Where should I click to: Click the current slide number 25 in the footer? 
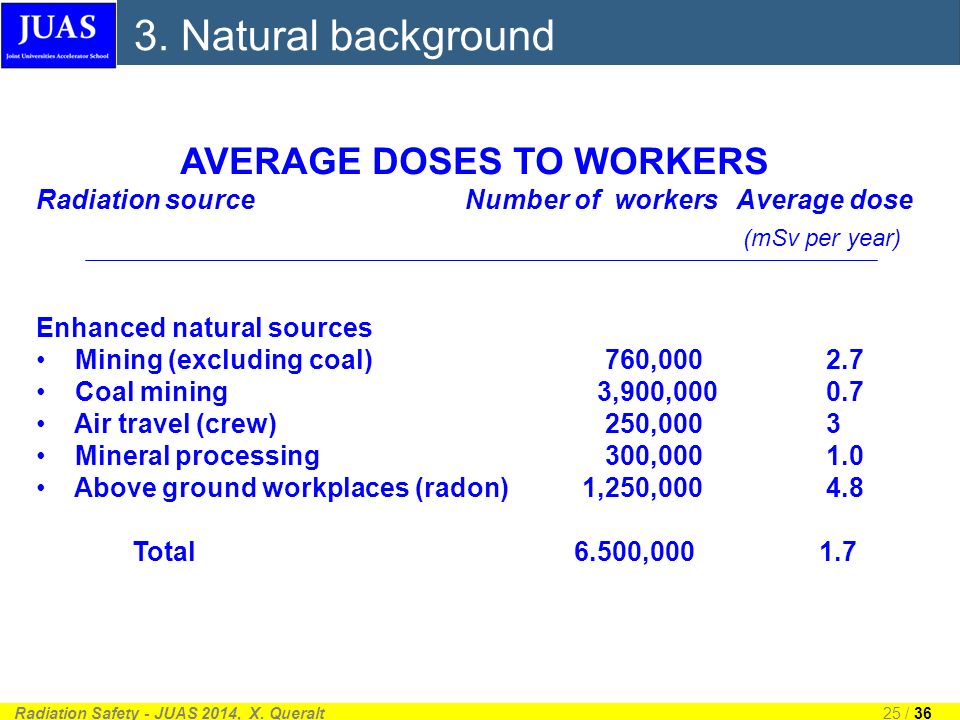pyautogui.click(x=891, y=713)
